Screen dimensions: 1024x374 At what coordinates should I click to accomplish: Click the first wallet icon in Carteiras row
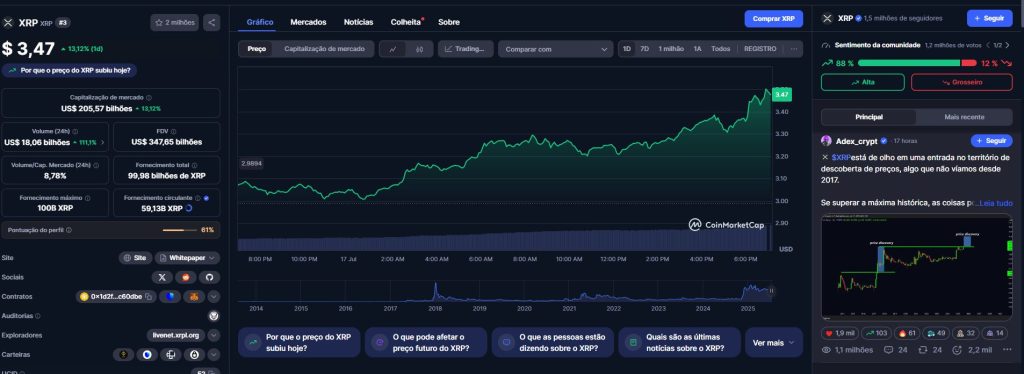pos(123,355)
